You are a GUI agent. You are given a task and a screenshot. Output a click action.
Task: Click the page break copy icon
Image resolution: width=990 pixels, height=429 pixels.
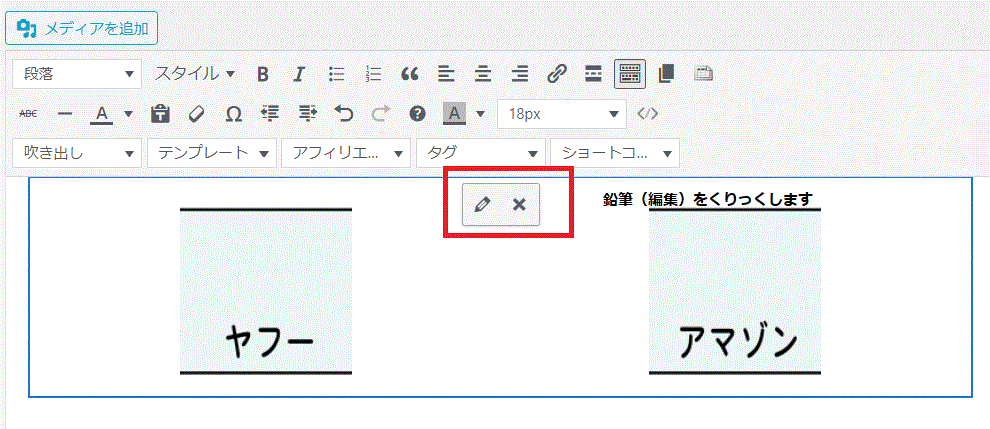[x=666, y=75]
